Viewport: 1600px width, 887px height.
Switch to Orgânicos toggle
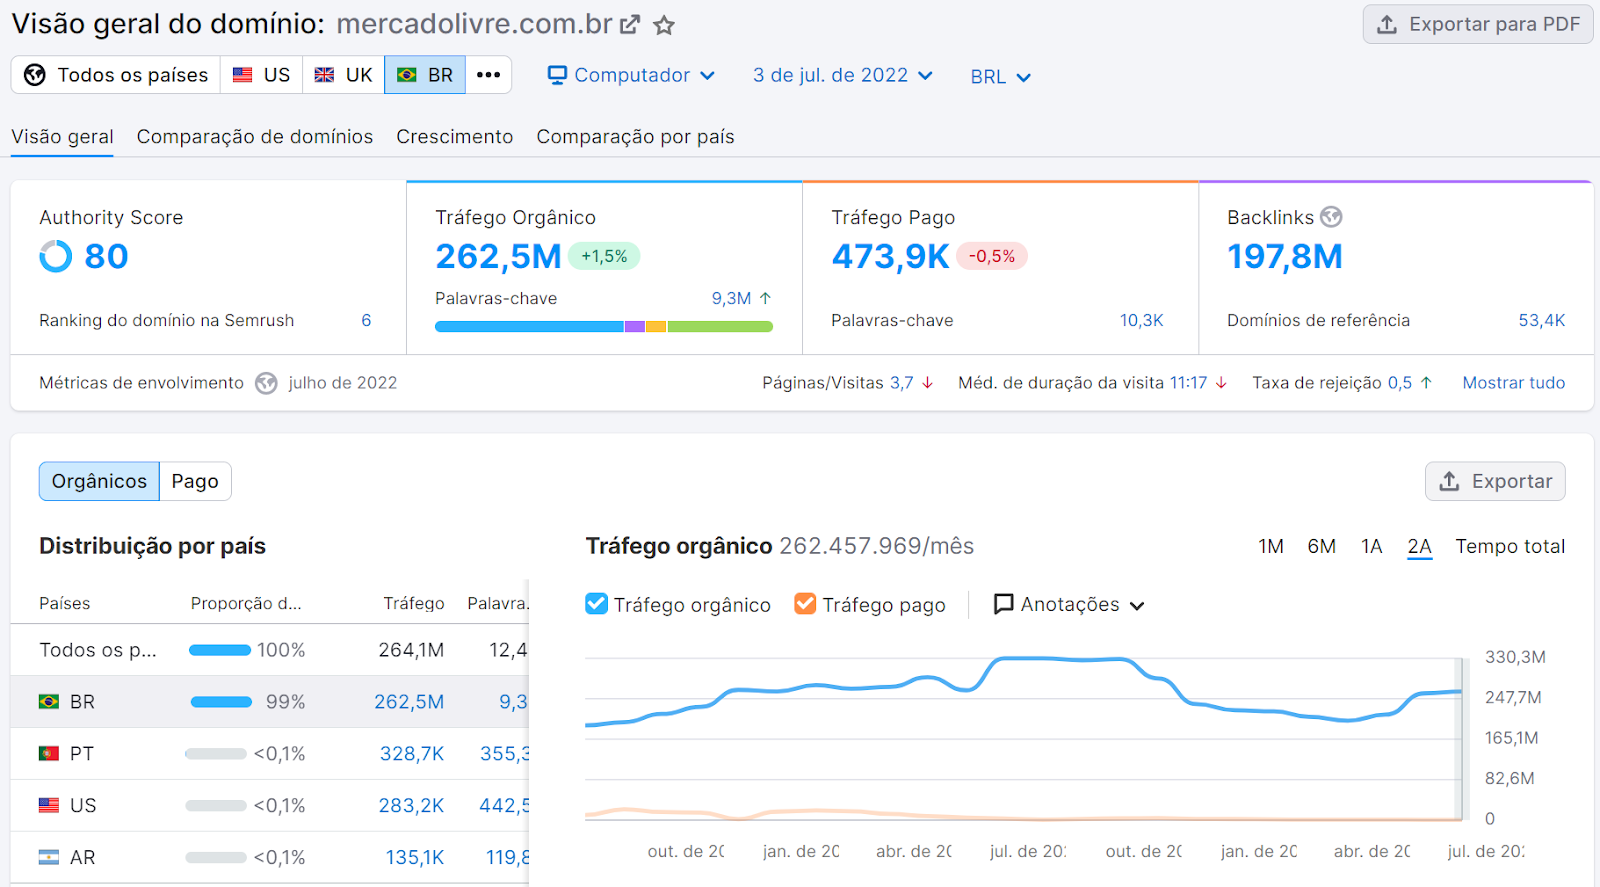click(99, 481)
